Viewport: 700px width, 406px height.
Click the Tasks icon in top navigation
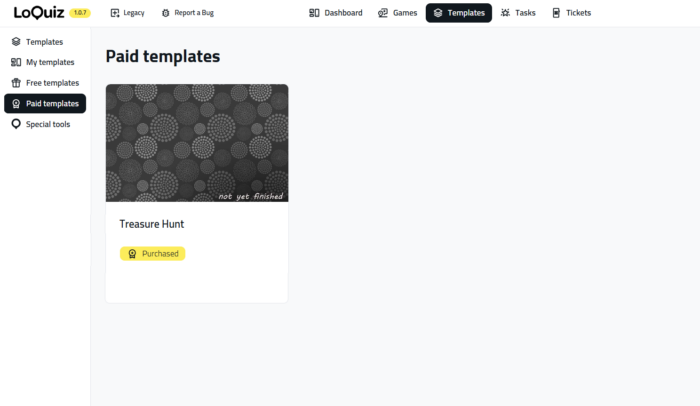505,13
